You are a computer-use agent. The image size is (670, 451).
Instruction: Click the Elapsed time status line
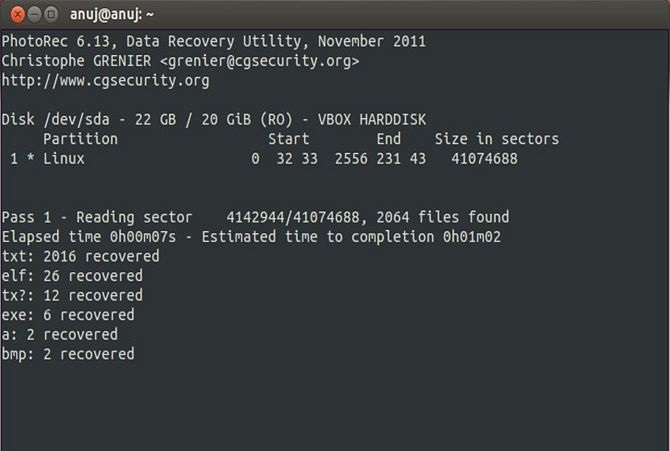[251, 237]
